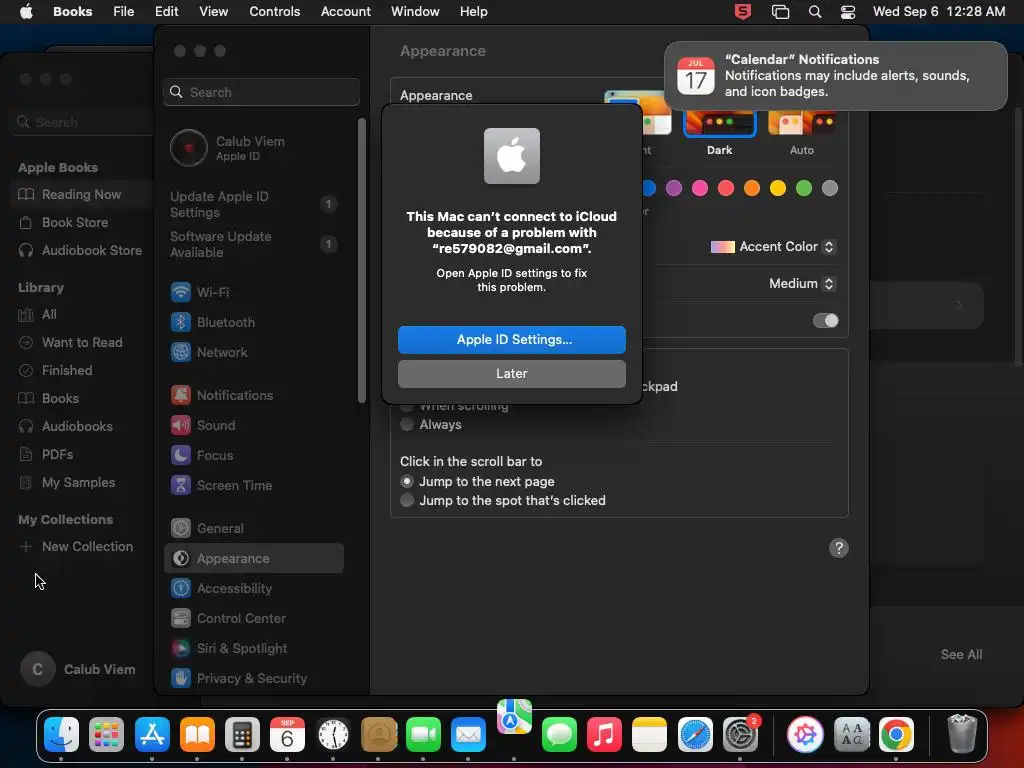Pick the yellow accent color swatch
The width and height of the screenshot is (1024, 768).
pyautogui.click(x=777, y=188)
